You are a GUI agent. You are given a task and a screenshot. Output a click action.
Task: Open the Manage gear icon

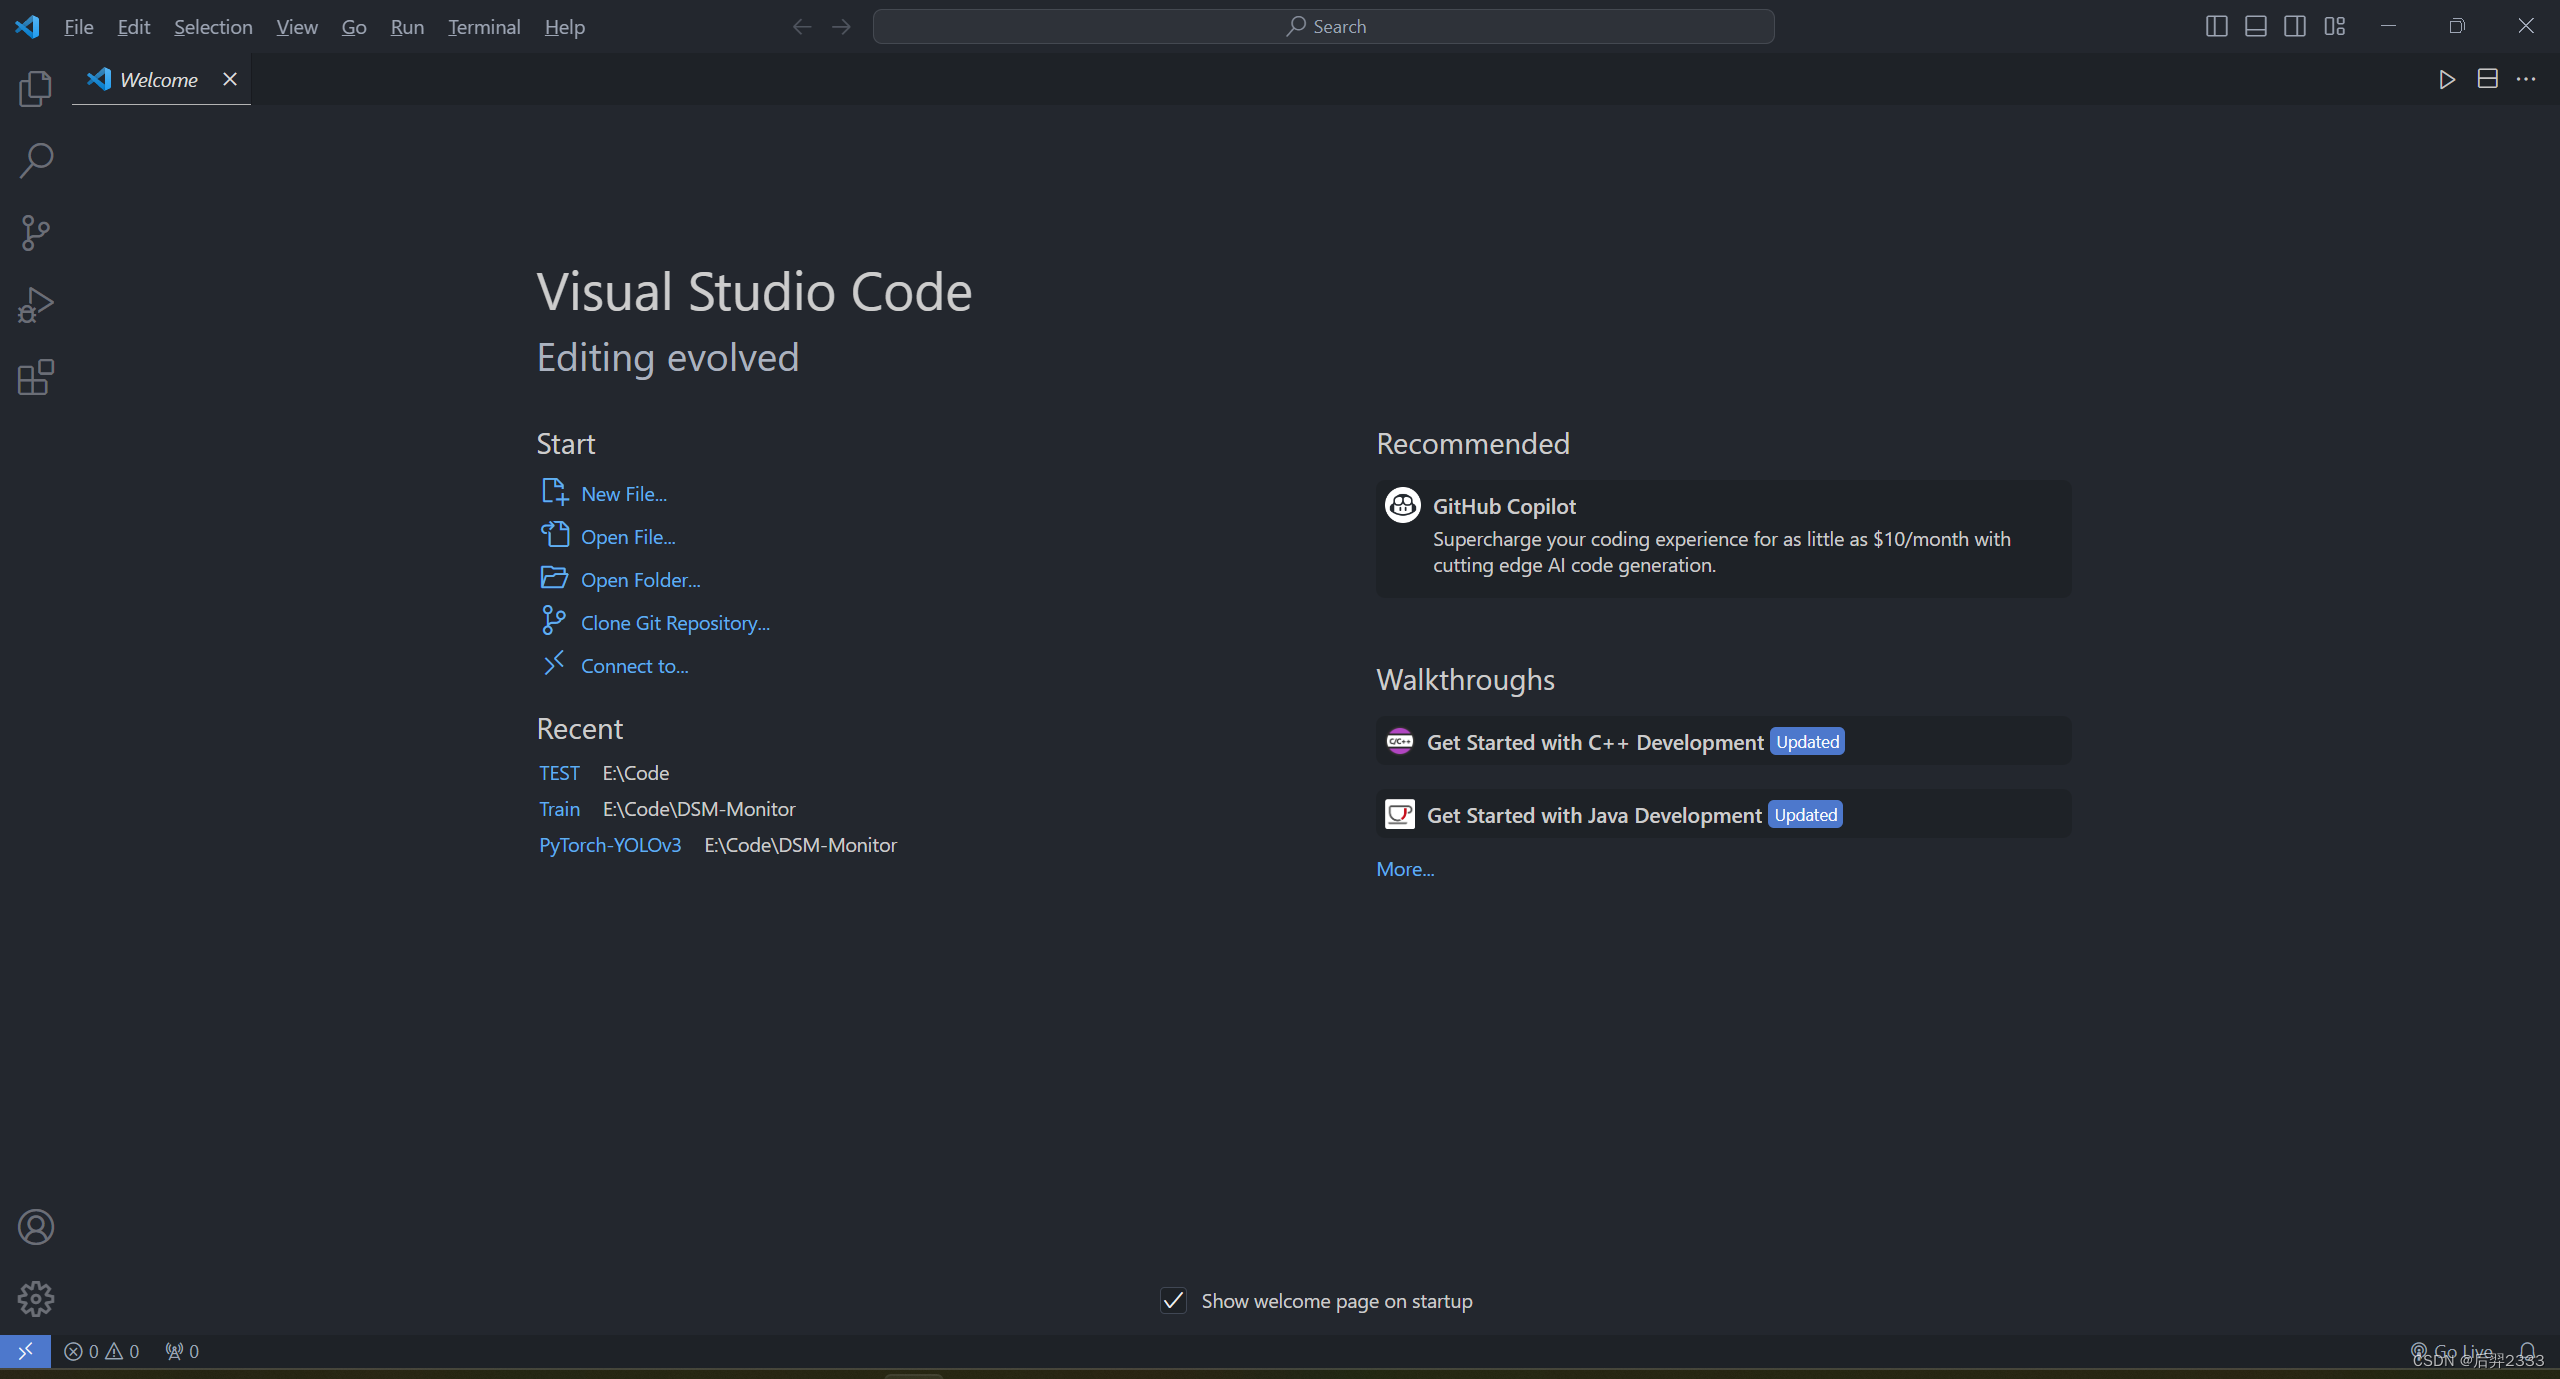click(x=35, y=1299)
